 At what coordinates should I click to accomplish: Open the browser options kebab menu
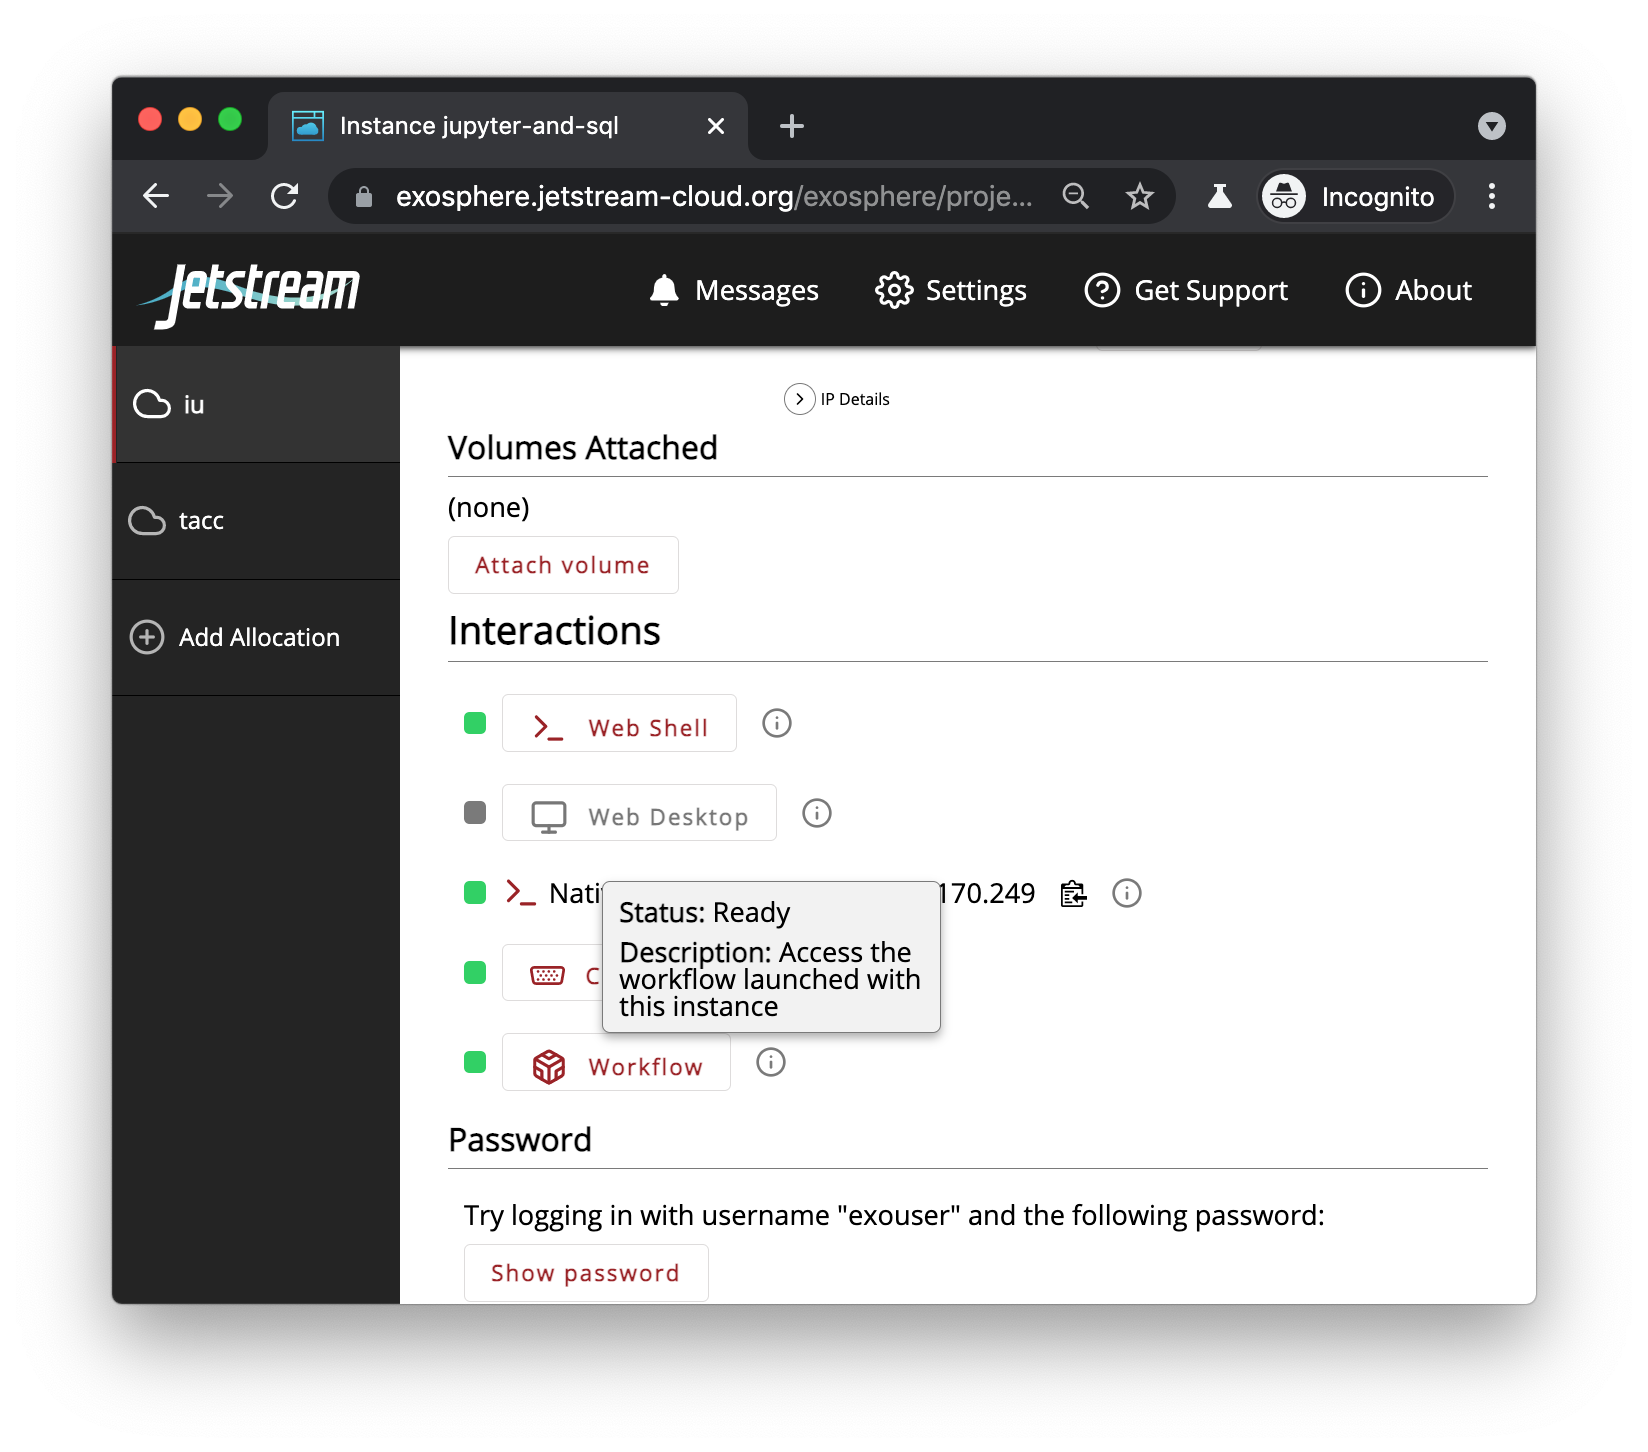click(1491, 196)
